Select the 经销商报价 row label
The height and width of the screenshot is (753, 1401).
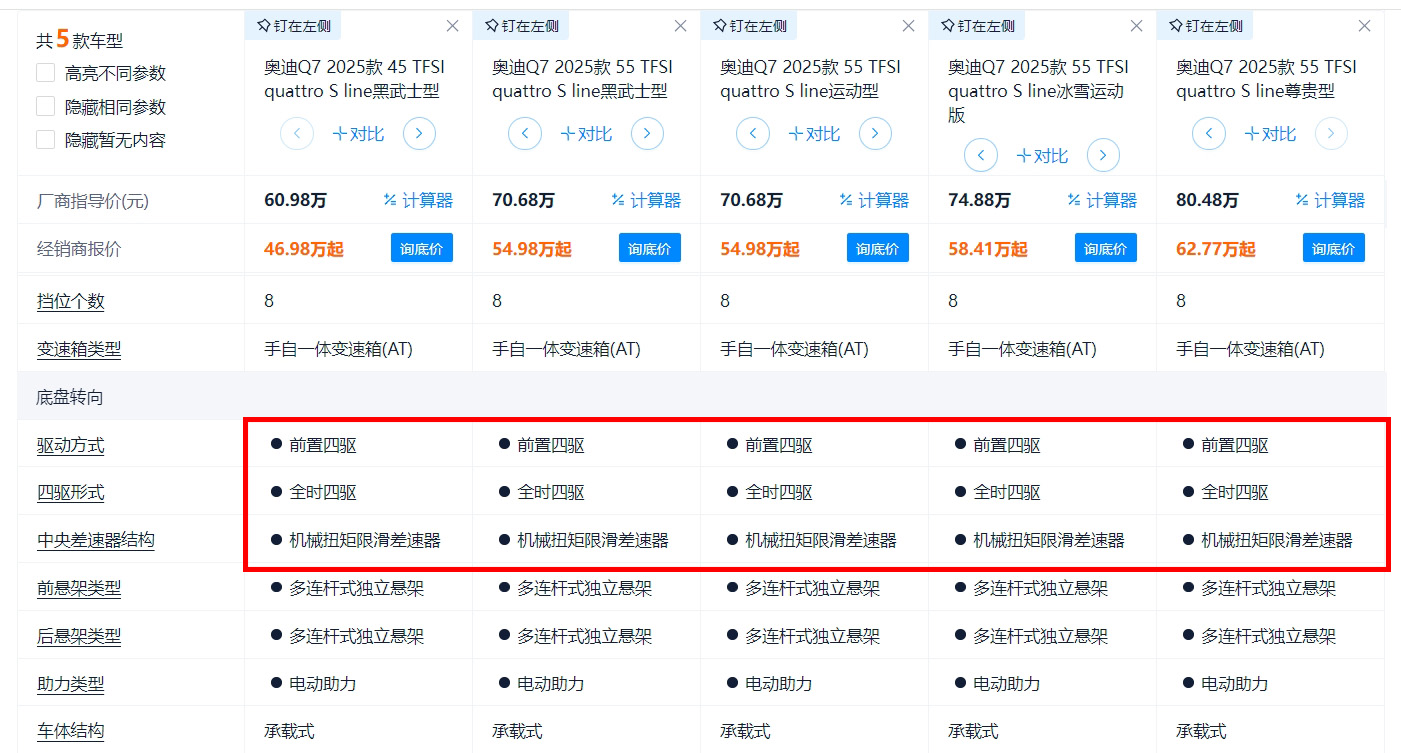79,249
